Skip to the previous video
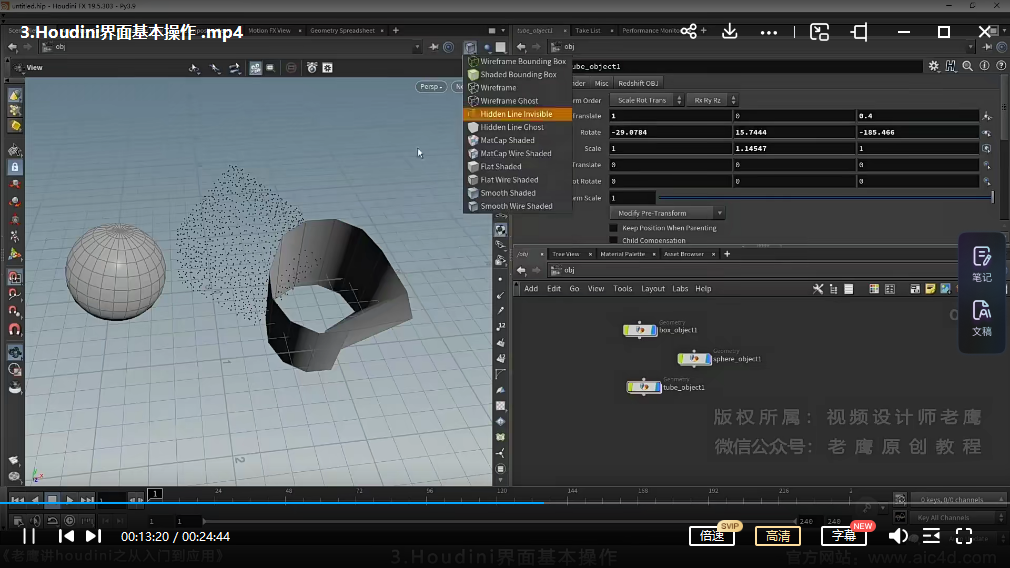 point(66,536)
